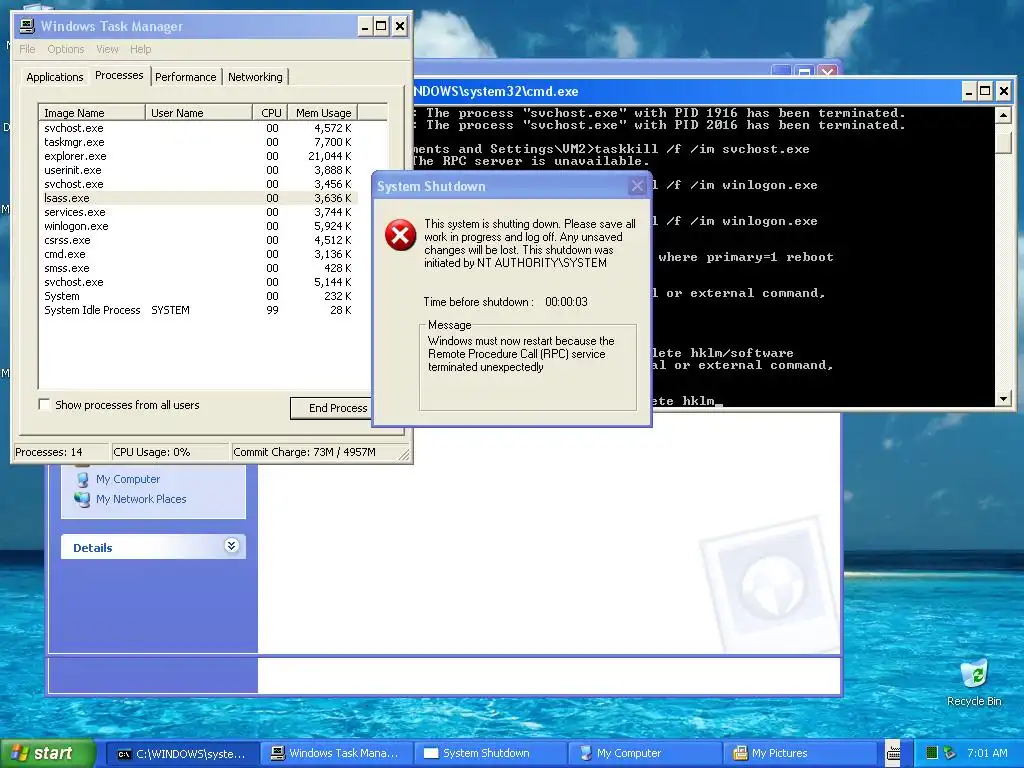Select the Processes tab
Viewport: 1024px width, 768px height.
point(119,75)
